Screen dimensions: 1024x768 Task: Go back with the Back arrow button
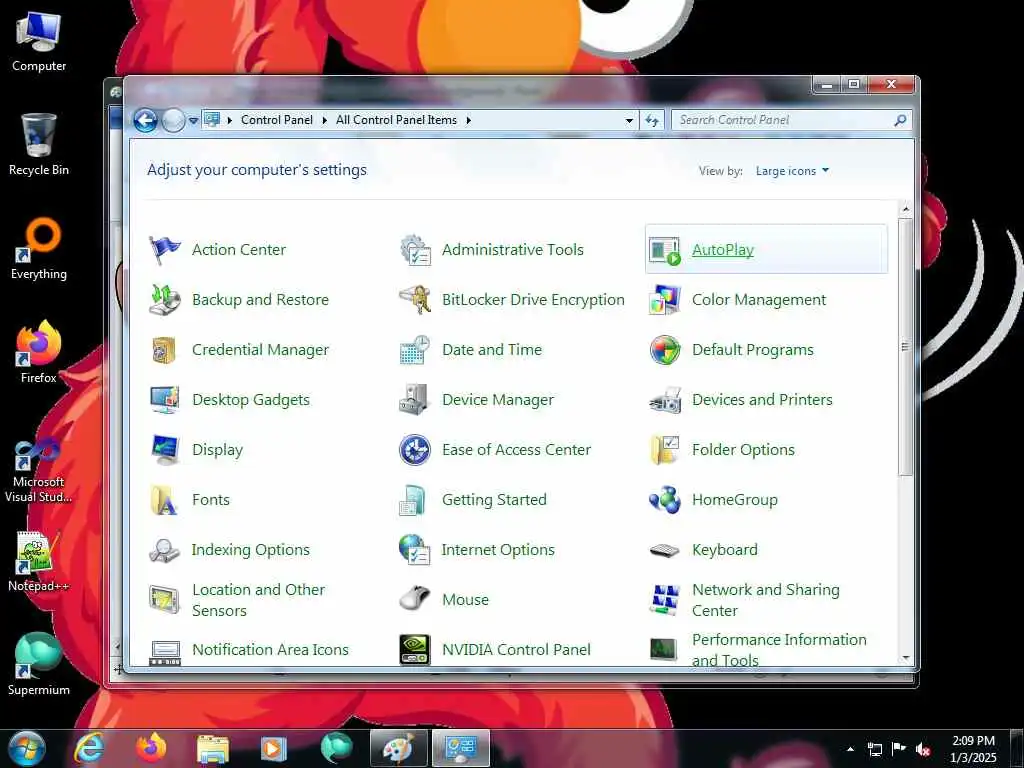coord(146,120)
